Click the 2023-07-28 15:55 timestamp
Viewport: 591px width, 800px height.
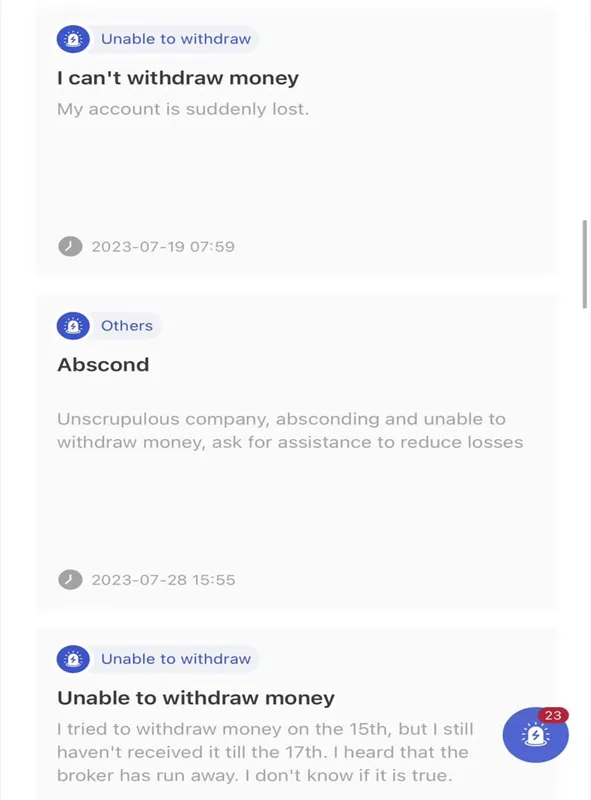(163, 580)
